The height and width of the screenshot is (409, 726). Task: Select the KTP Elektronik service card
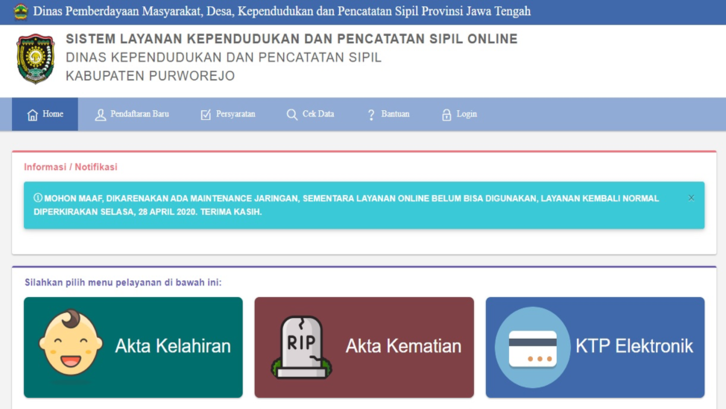[x=595, y=347]
